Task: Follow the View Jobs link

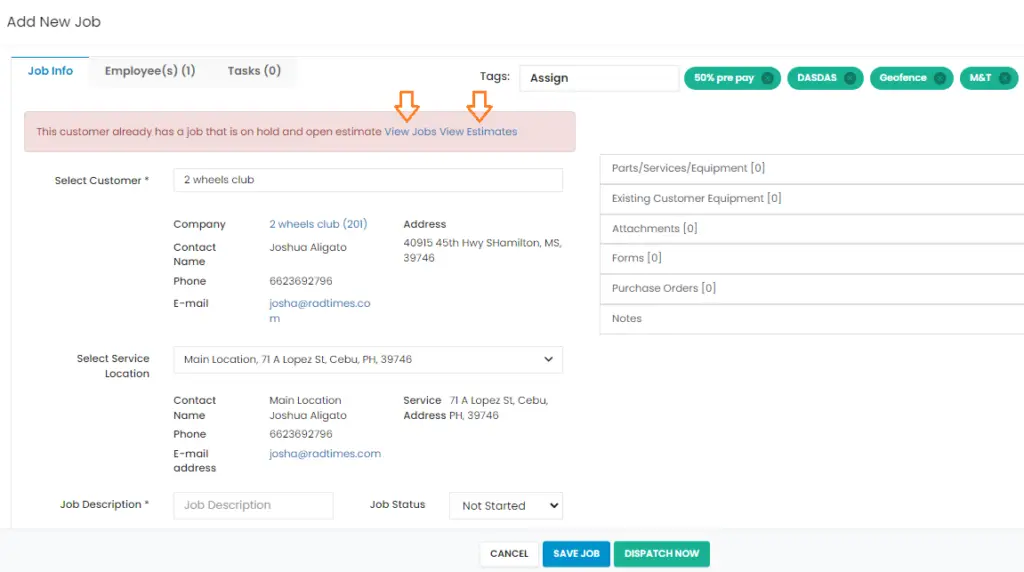Action: (x=410, y=132)
